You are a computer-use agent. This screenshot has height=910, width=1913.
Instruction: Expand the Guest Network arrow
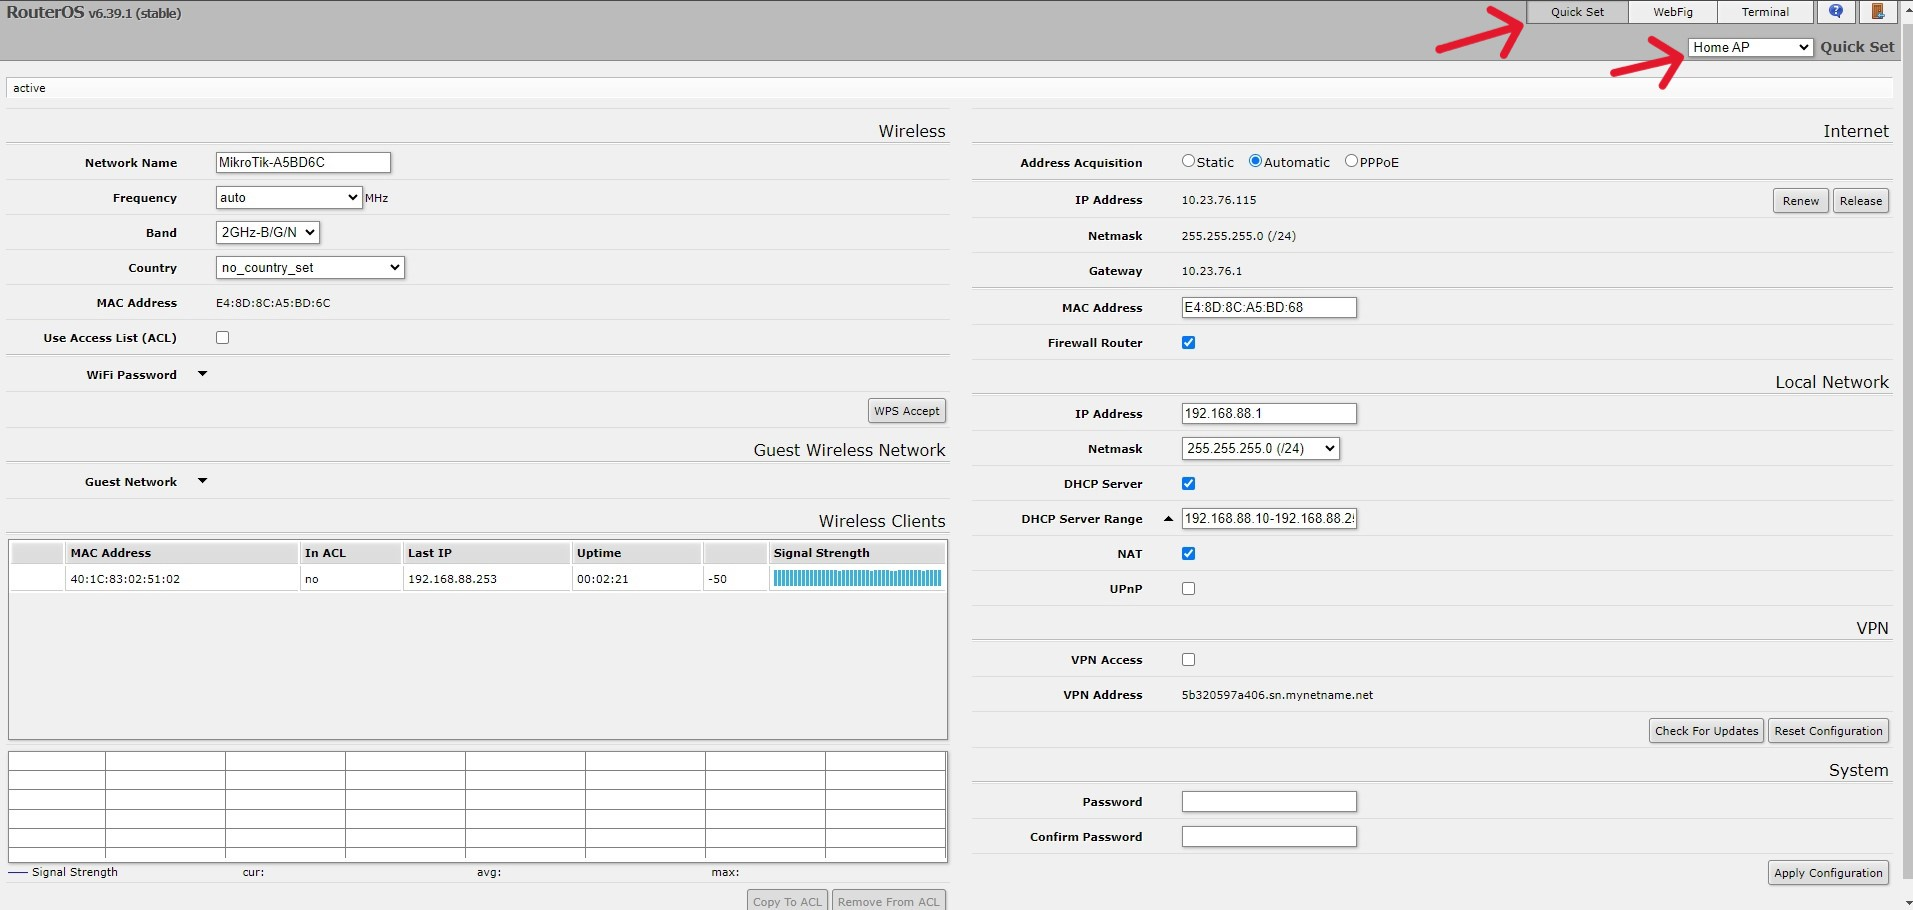pyautogui.click(x=202, y=481)
